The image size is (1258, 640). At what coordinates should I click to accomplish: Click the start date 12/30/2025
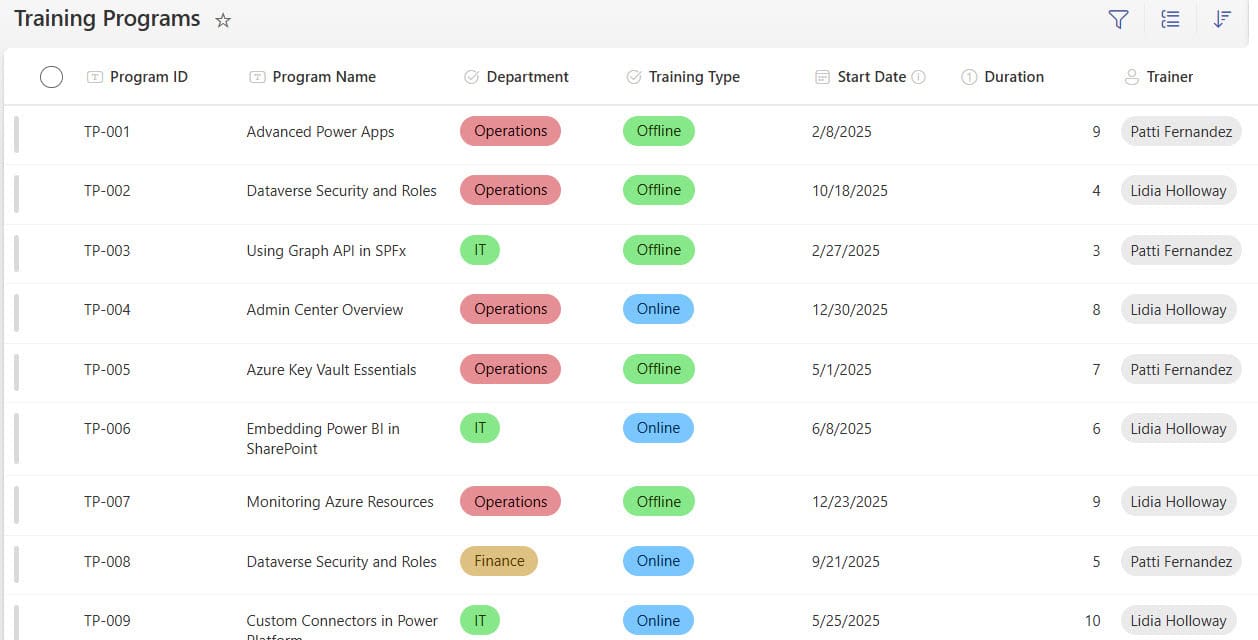tap(850, 310)
